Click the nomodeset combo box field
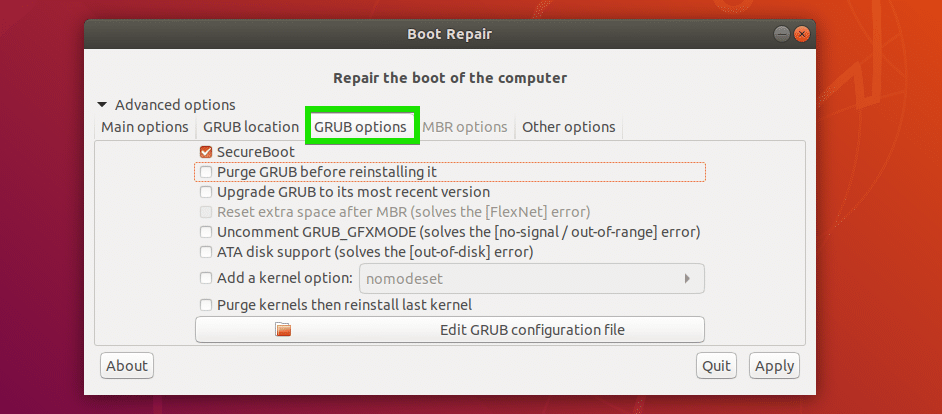Viewport: 942px width, 414px height. (532, 279)
